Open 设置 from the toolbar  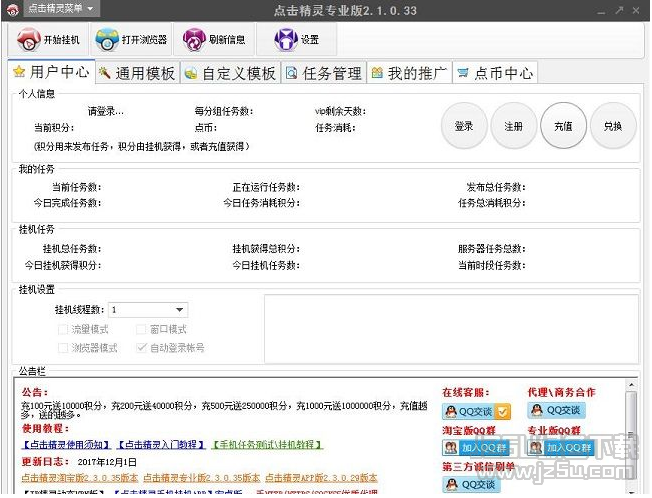296,39
